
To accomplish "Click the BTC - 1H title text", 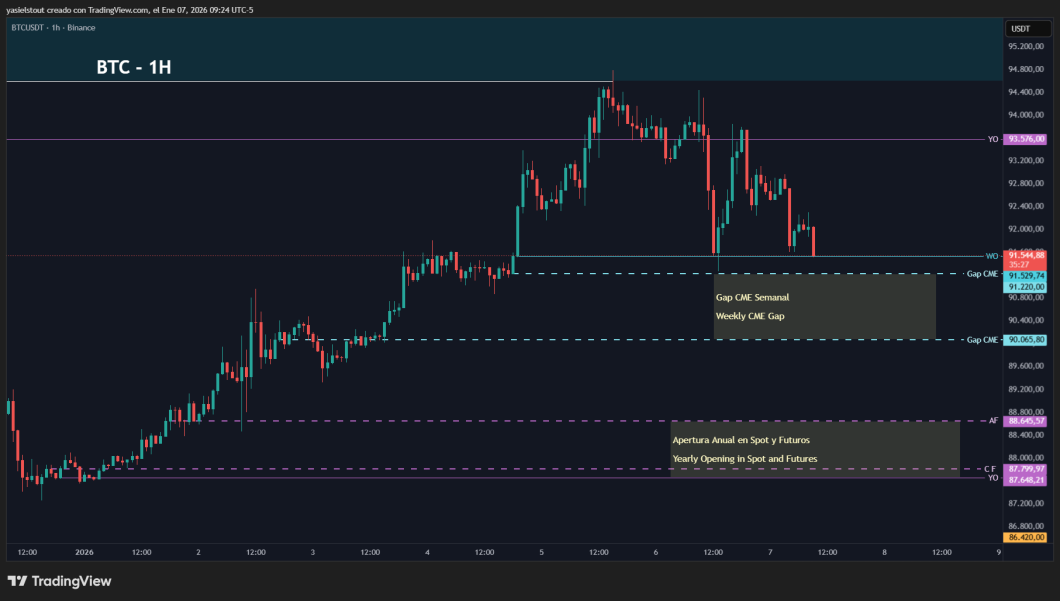I will [134, 67].
